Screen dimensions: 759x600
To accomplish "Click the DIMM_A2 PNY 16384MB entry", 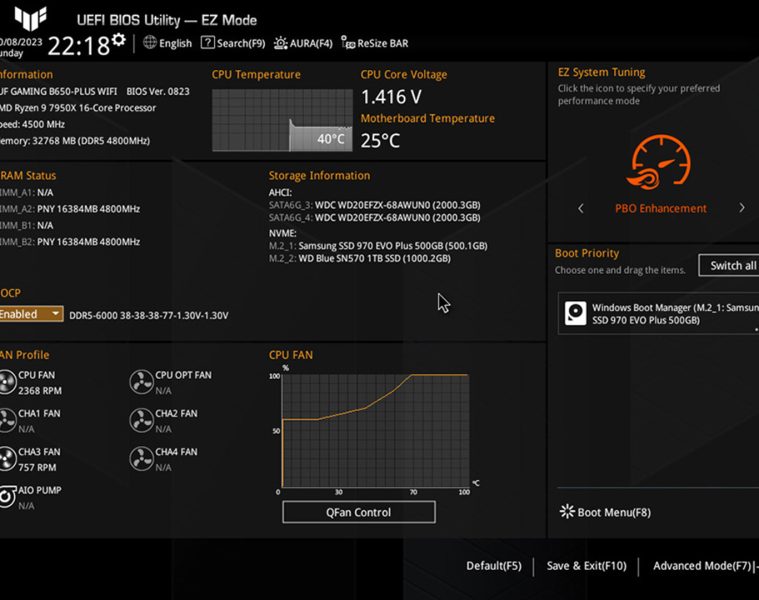I will 70,209.
